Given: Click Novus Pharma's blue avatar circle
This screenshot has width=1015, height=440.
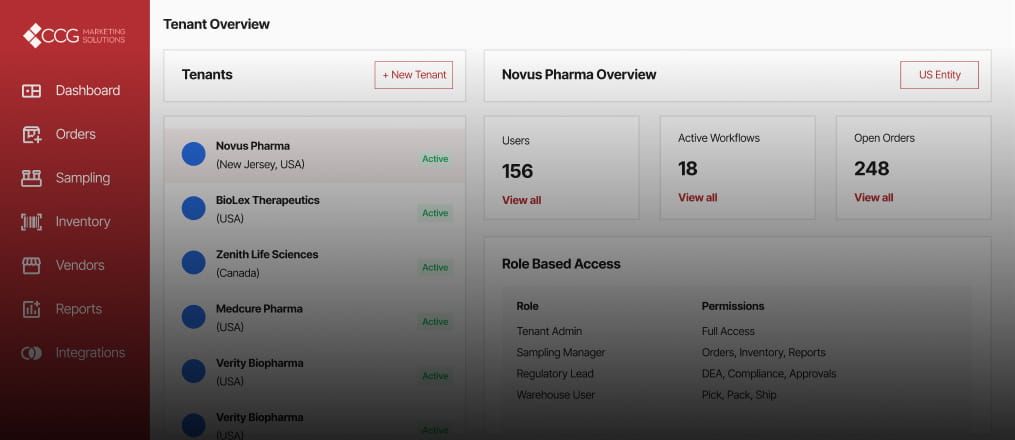Looking at the screenshot, I should (194, 154).
